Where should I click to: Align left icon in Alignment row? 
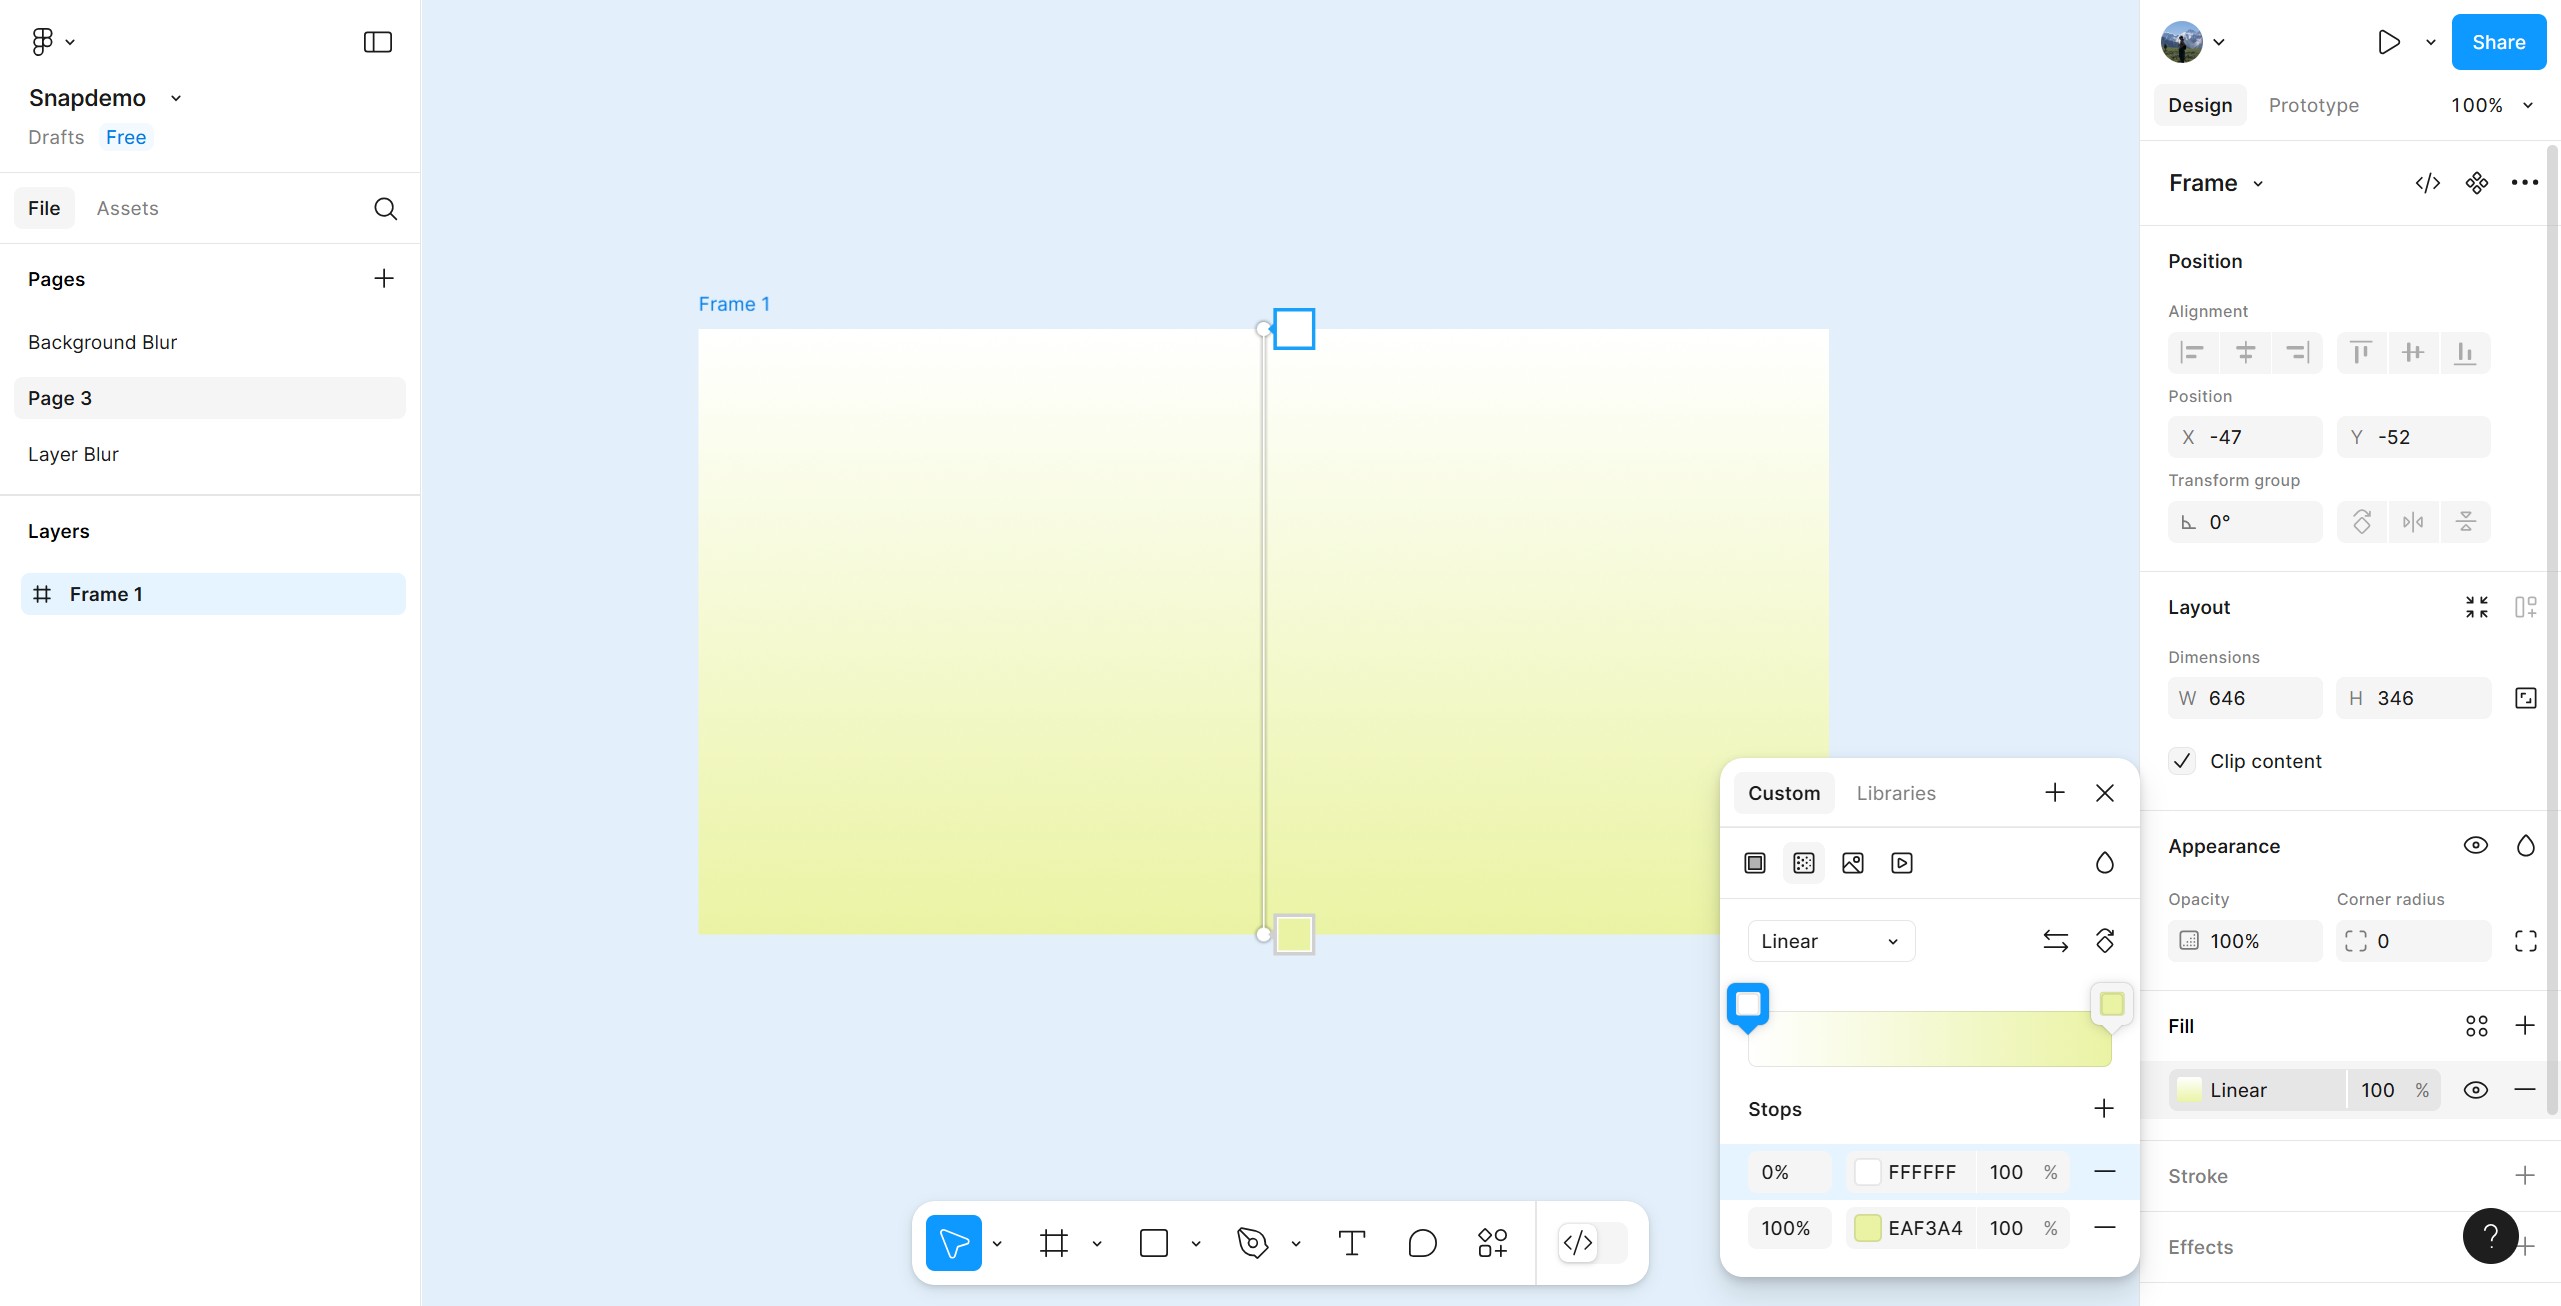click(x=2193, y=352)
